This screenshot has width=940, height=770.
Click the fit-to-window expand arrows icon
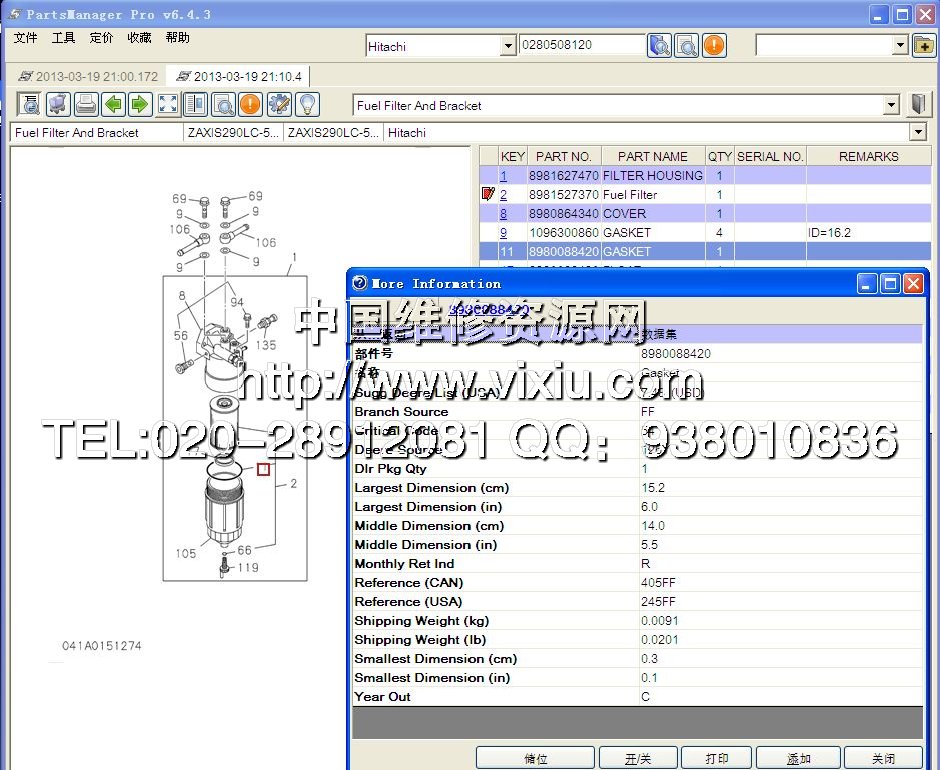point(168,104)
